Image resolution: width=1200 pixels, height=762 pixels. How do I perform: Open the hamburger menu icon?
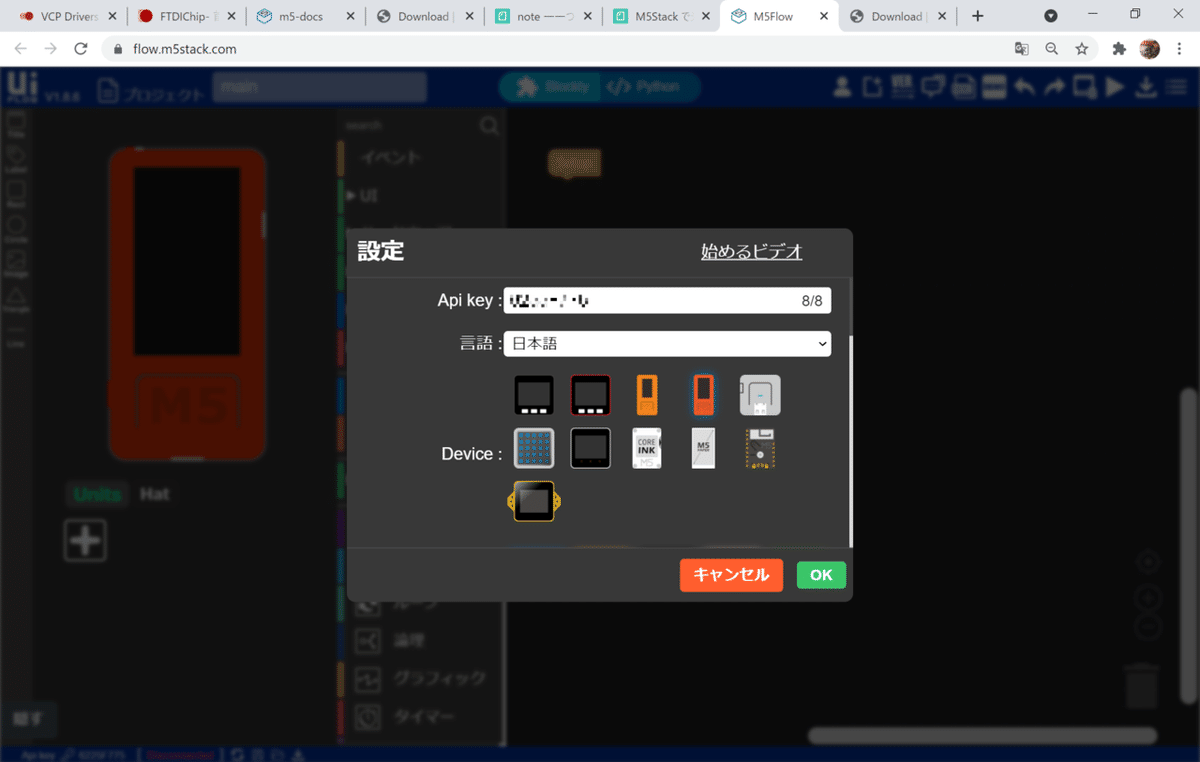[1177, 88]
